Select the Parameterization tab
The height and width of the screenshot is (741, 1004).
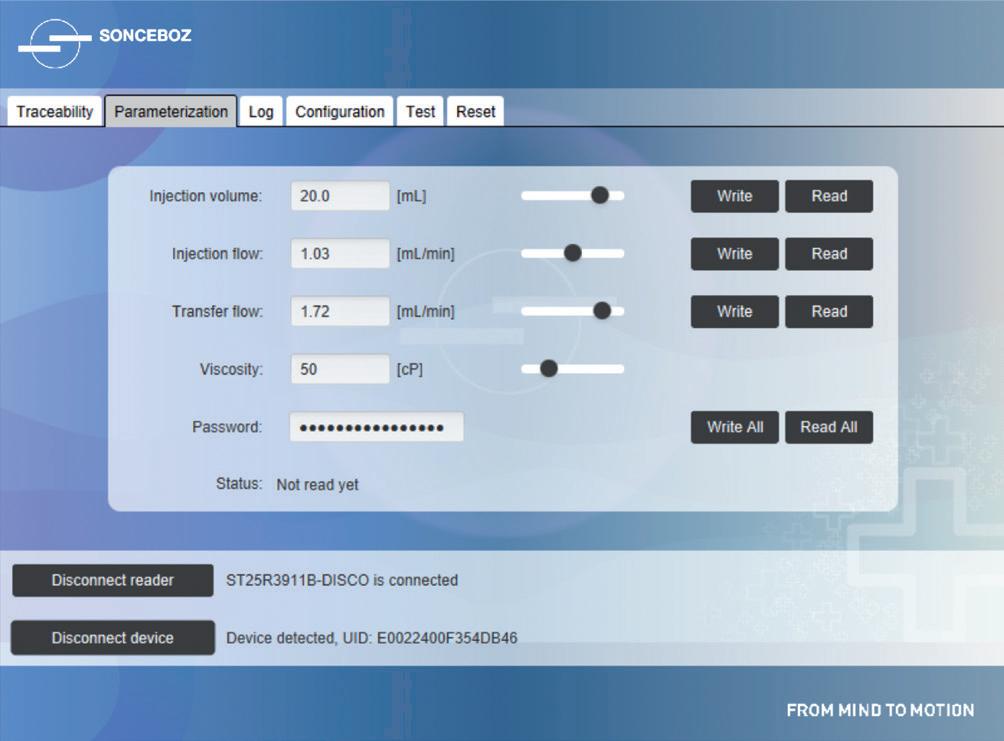[x=171, y=111]
